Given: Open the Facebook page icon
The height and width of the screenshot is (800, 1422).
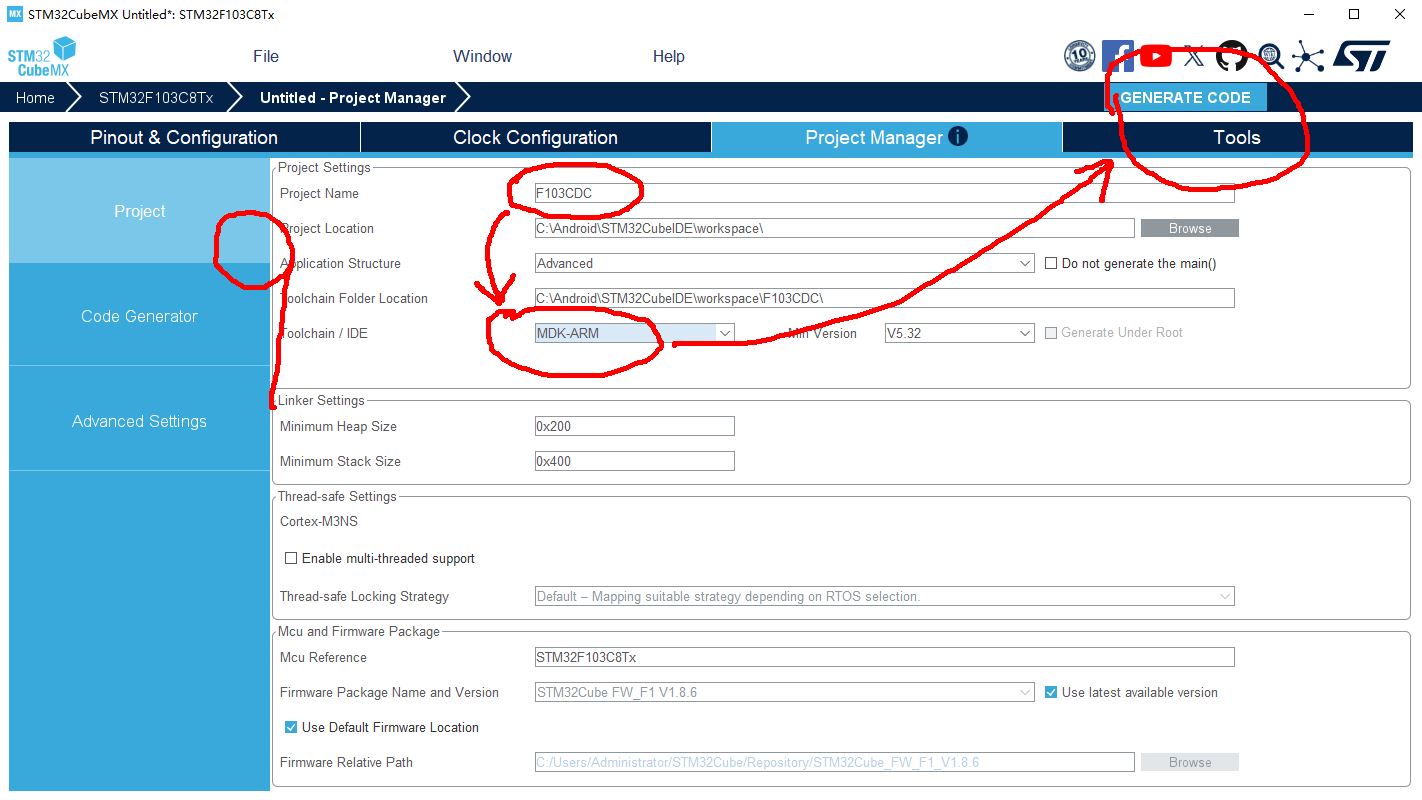Looking at the screenshot, I should pos(1117,56).
